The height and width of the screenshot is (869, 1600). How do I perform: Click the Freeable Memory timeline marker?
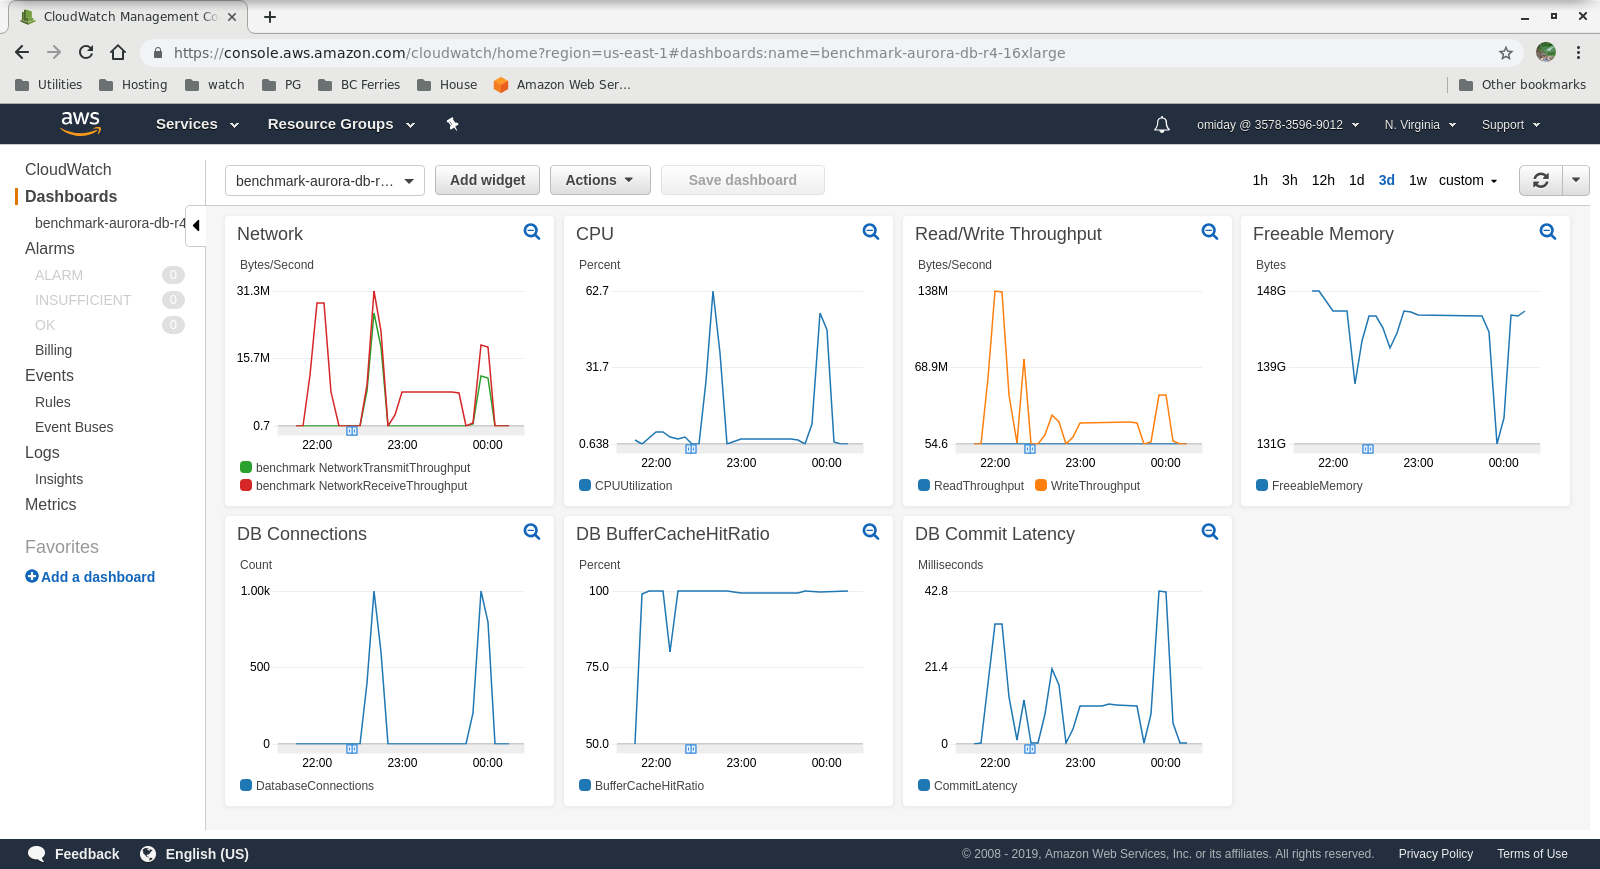1368,449
